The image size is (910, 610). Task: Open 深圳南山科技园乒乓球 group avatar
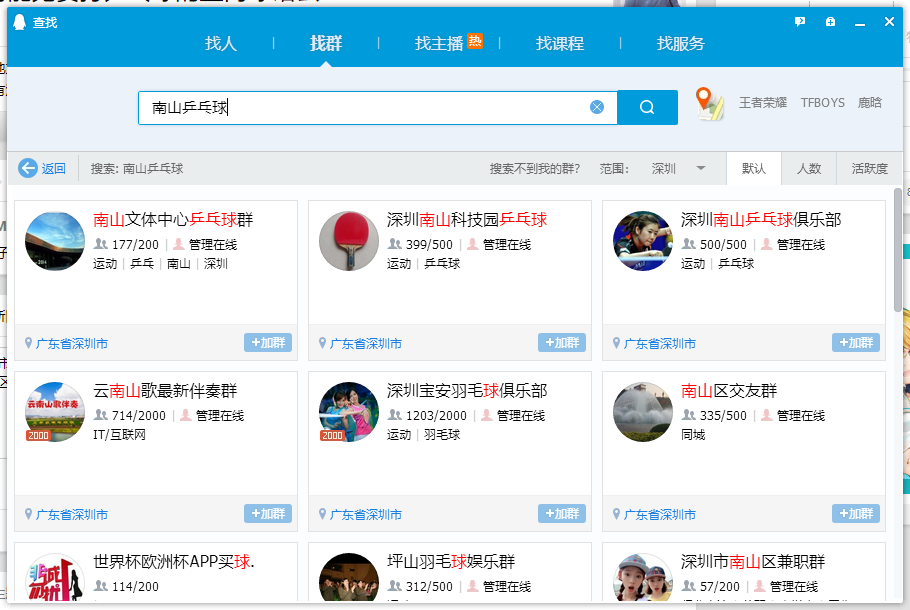click(x=349, y=241)
